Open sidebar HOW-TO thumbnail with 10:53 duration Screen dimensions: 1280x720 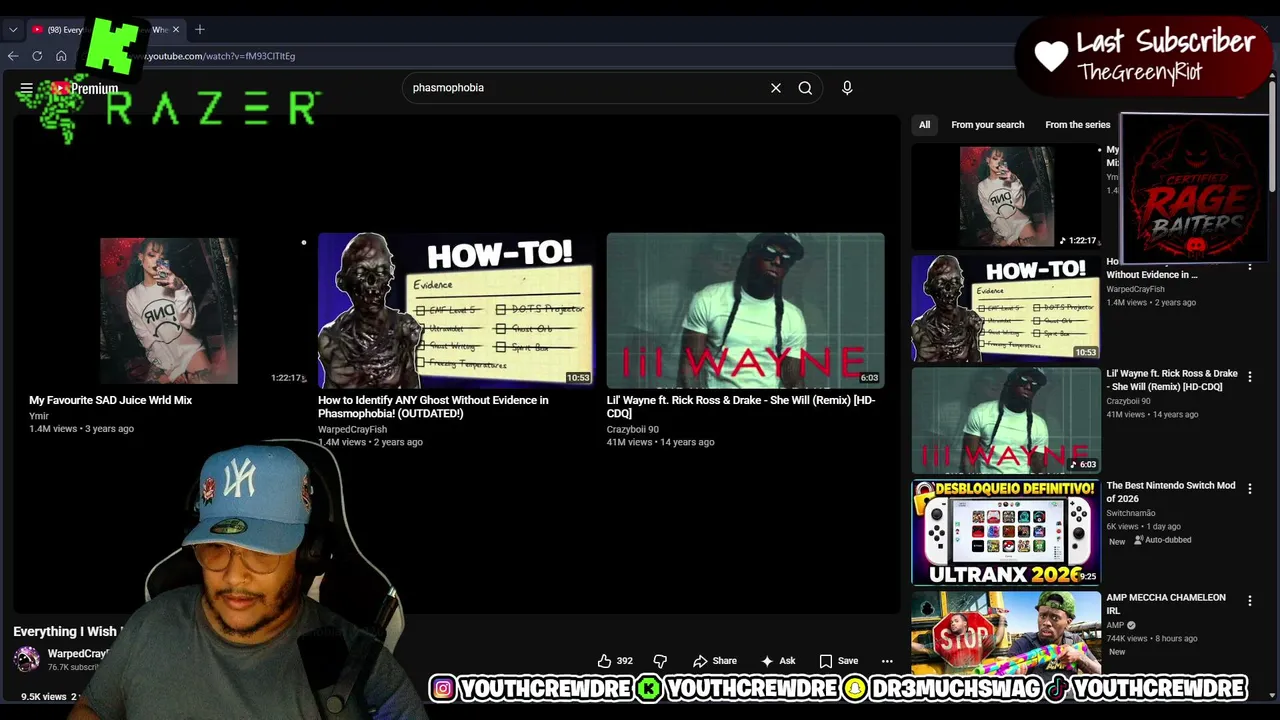(x=1006, y=308)
